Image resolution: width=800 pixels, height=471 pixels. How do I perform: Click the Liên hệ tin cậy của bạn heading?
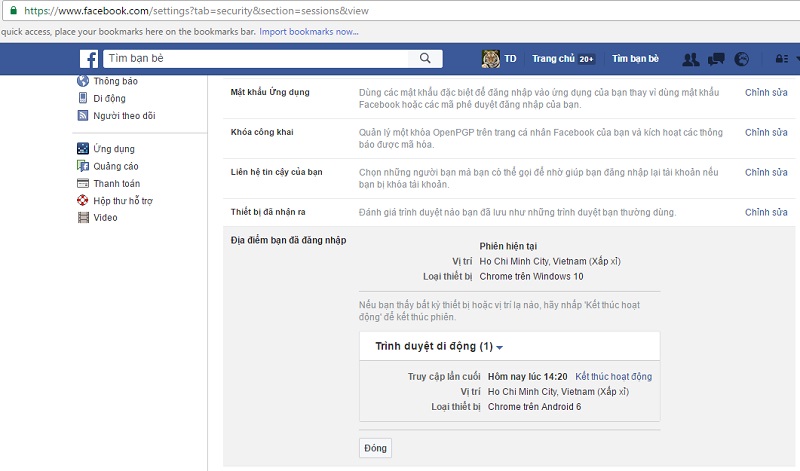tap(277, 172)
